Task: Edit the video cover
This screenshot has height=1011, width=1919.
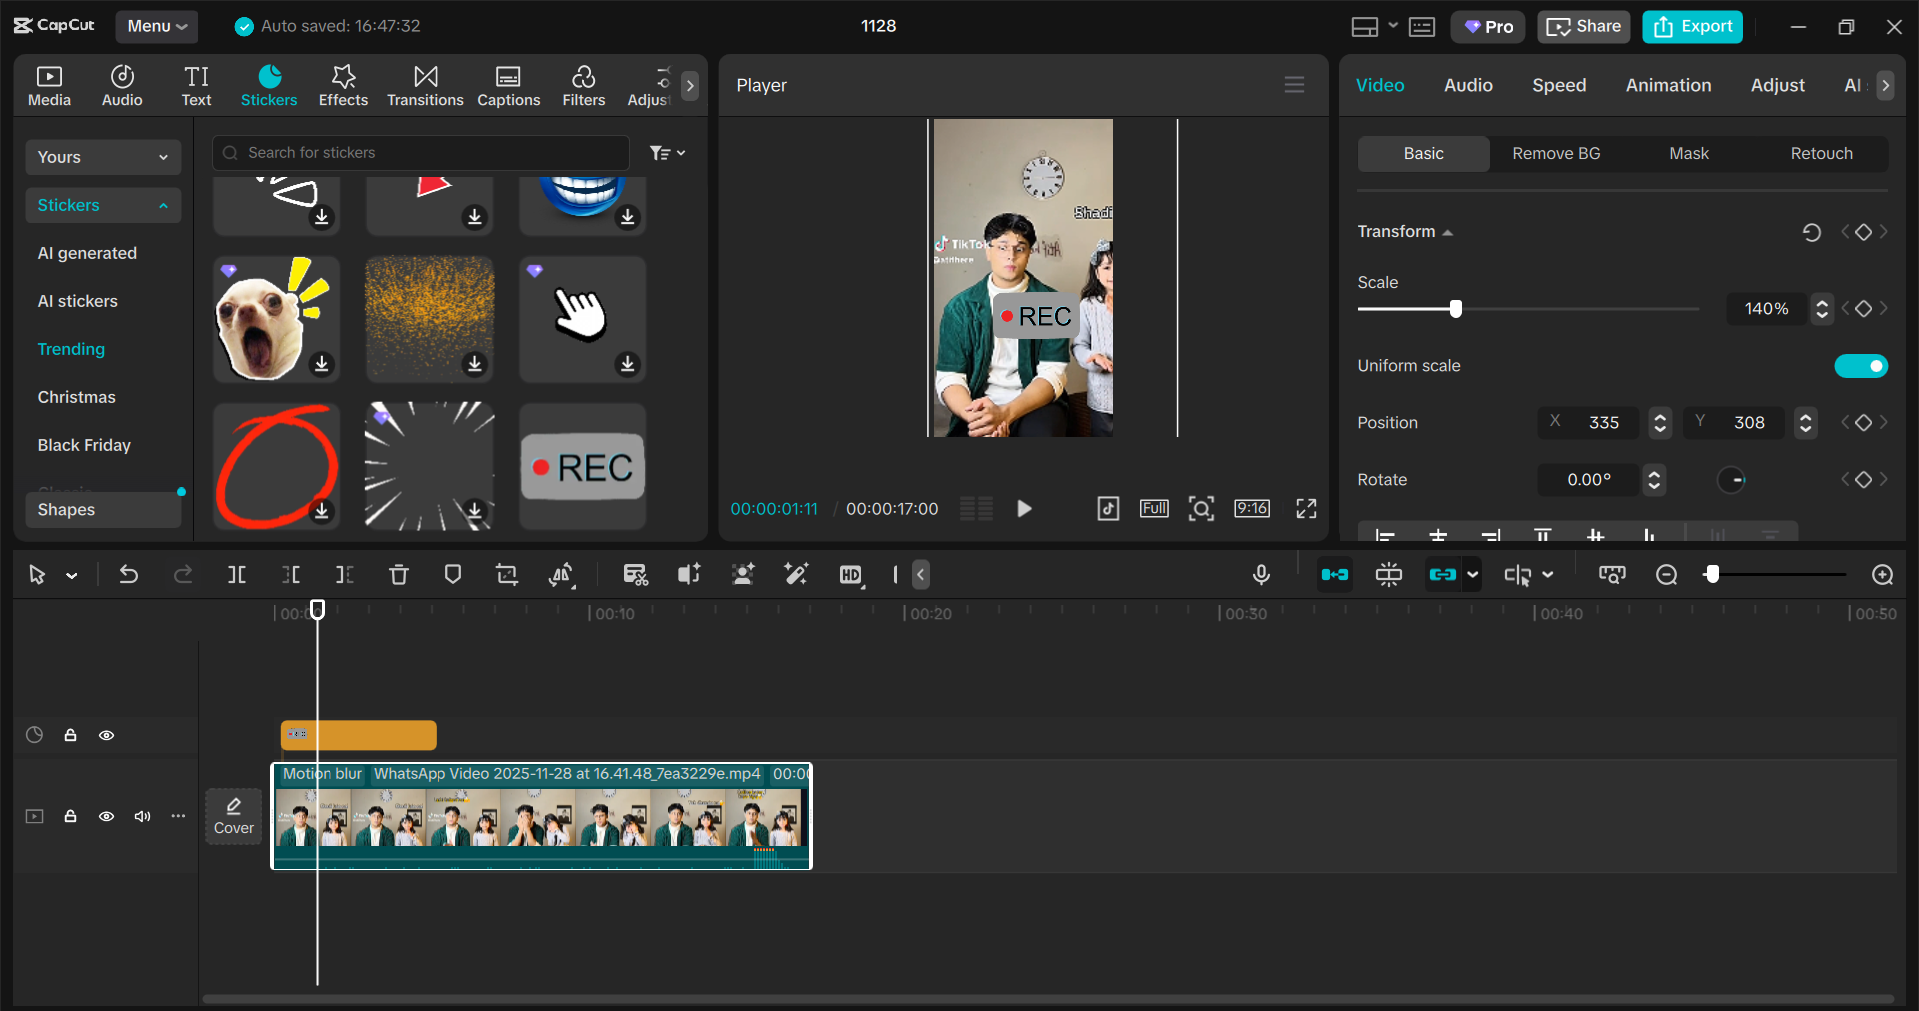Action: [x=233, y=815]
